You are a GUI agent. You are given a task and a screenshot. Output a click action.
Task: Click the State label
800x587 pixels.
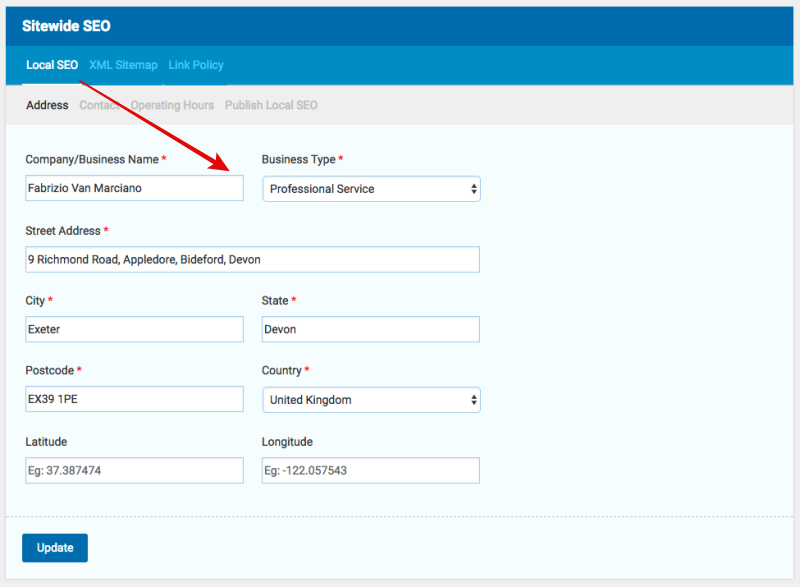[x=275, y=301]
